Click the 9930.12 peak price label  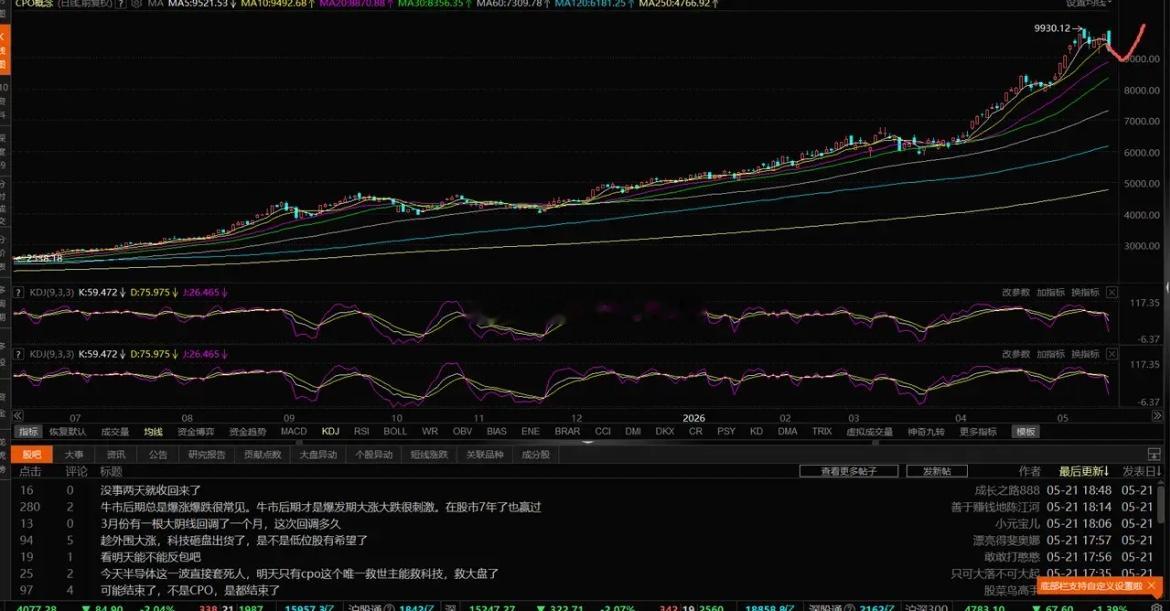point(1051,28)
